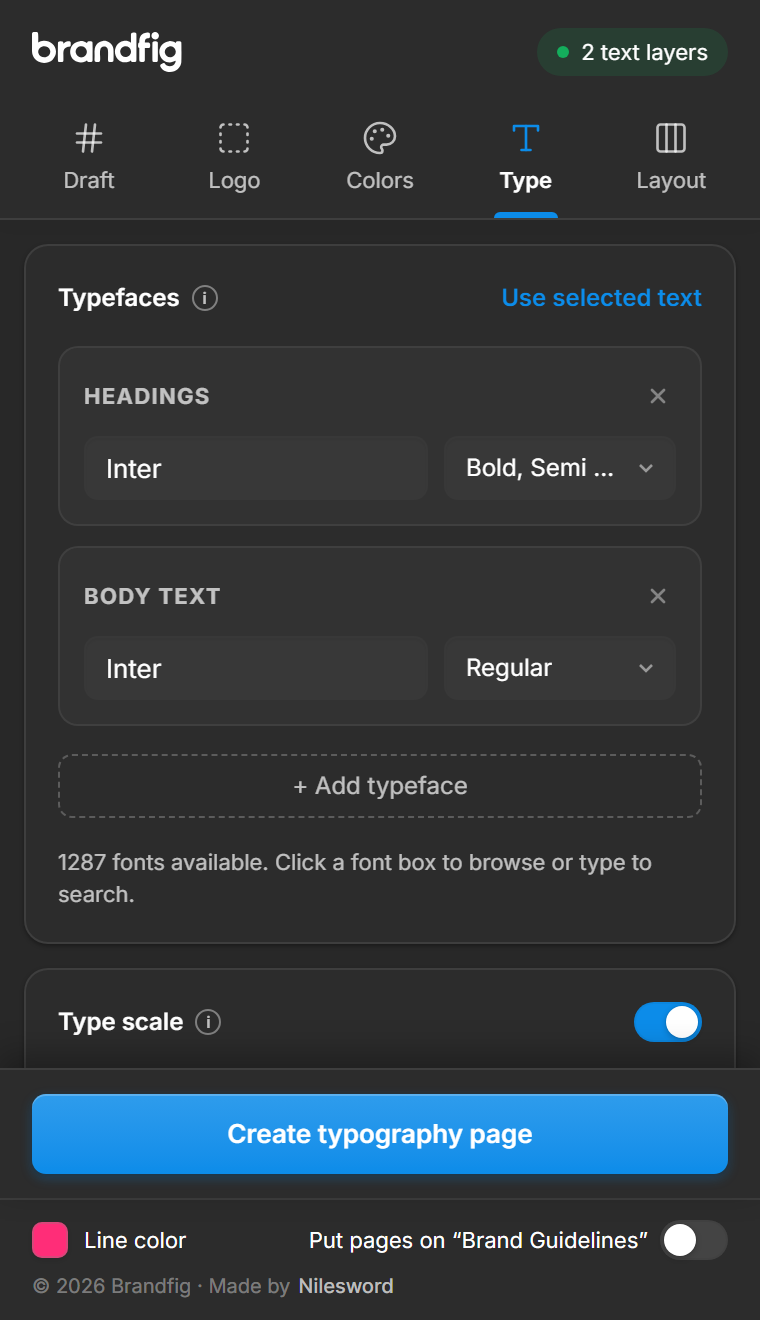
Task: Click the brandfig logo
Action: 107,50
